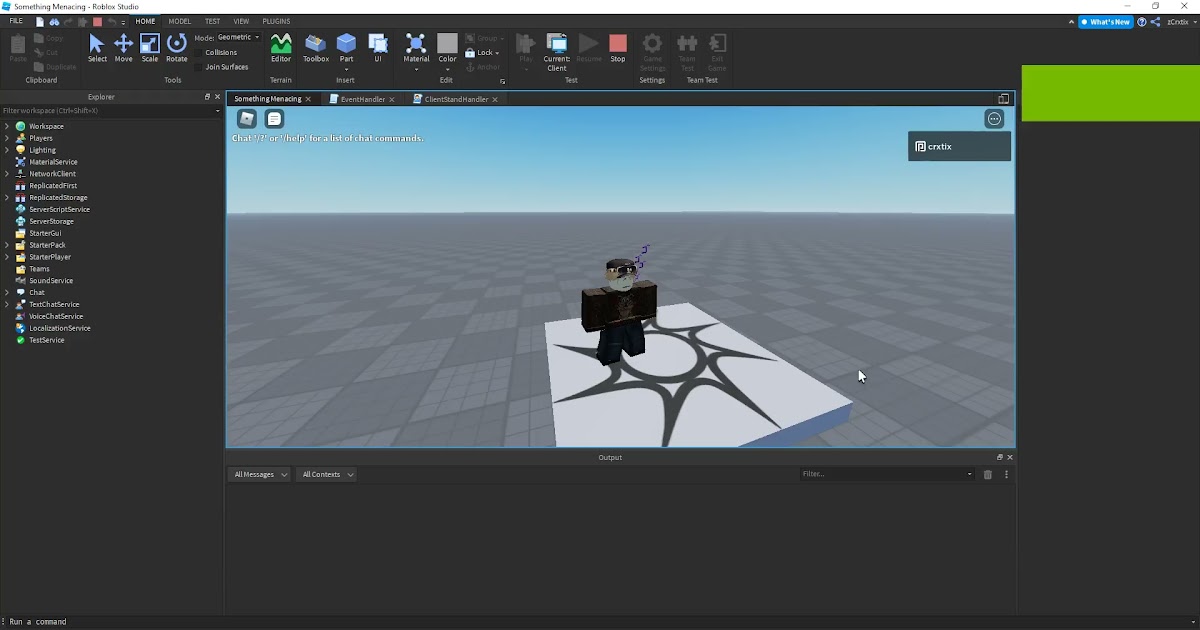
Task: Activate the Rotate tool
Action: pyautogui.click(x=177, y=48)
